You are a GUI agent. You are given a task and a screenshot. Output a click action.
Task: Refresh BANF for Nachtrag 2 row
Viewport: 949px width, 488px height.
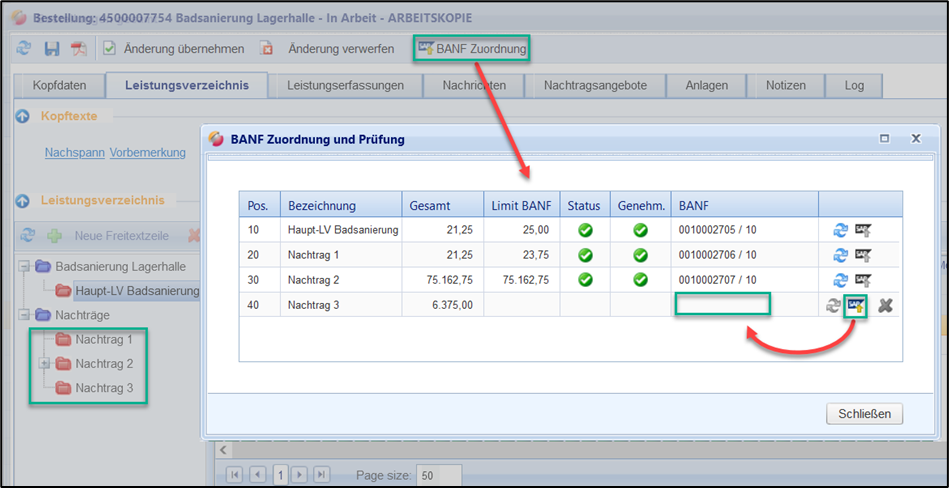(x=840, y=280)
